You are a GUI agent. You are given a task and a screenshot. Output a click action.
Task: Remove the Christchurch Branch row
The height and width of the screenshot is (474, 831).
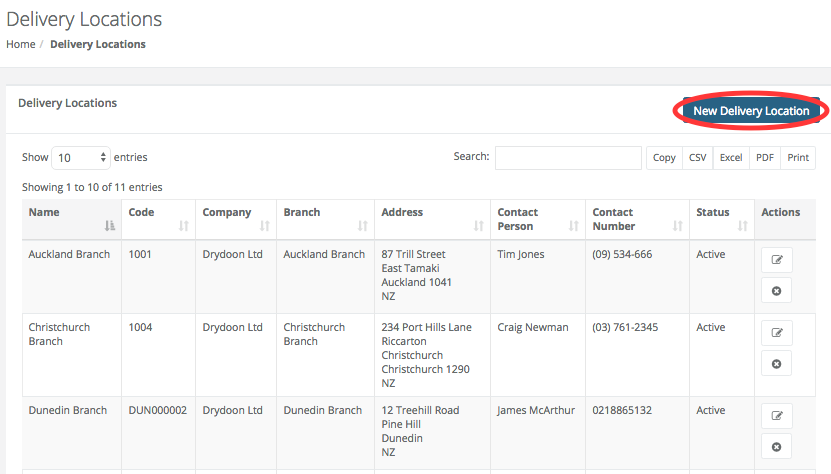776,362
